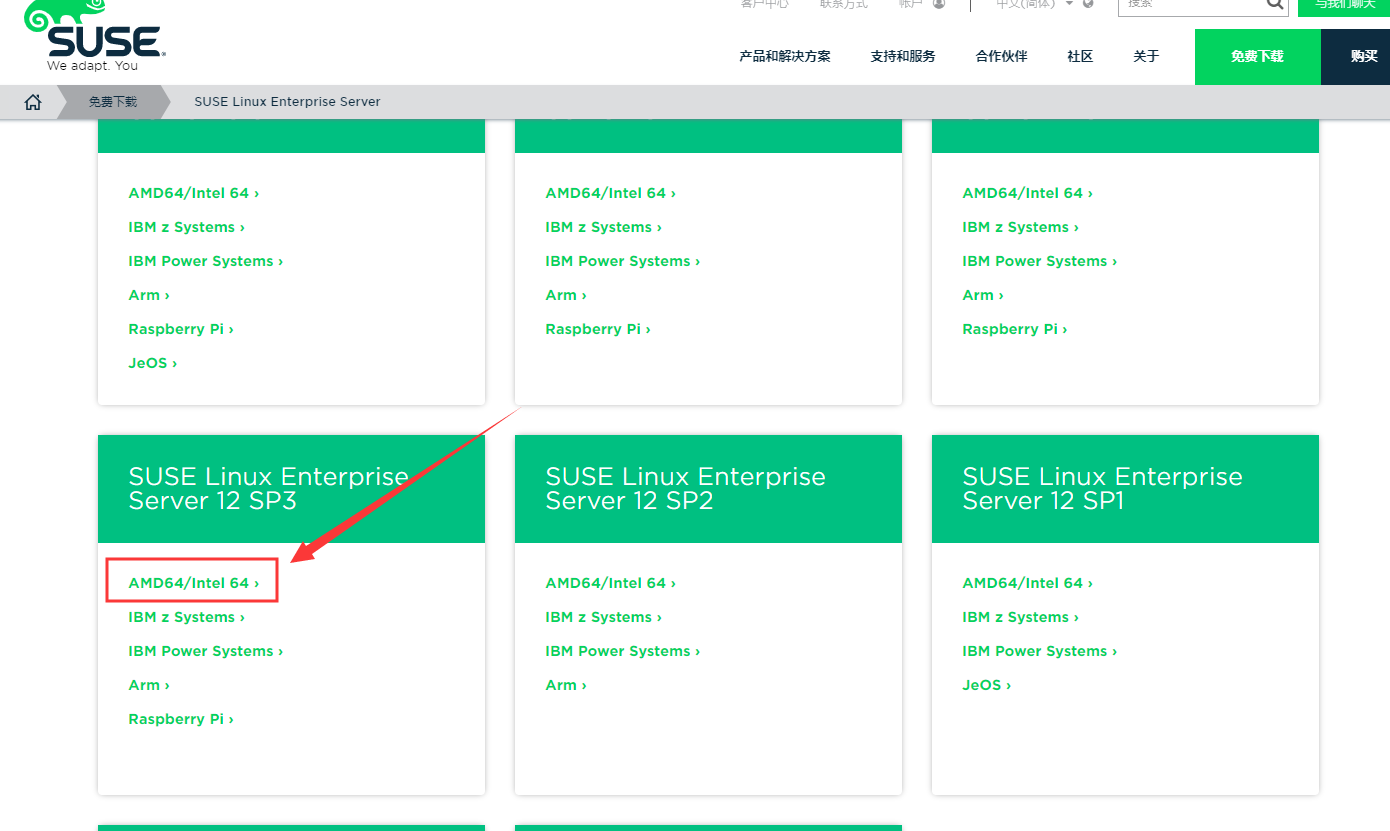Click the globe region icon beside the language selector
Viewport: 1390px width, 831px height.
tap(1088, 4)
